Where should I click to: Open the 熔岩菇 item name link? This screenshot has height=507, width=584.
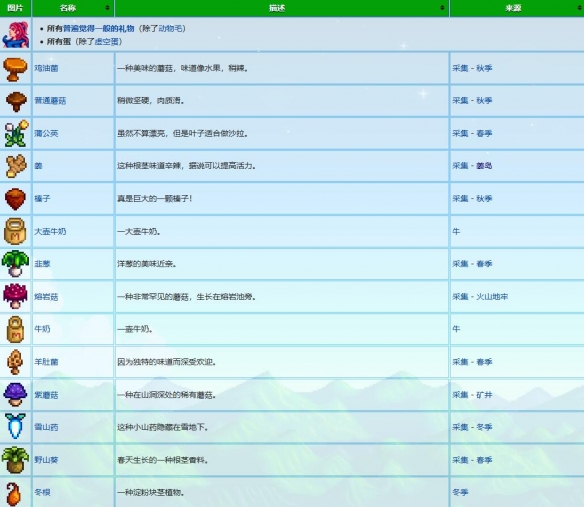pos(46,297)
